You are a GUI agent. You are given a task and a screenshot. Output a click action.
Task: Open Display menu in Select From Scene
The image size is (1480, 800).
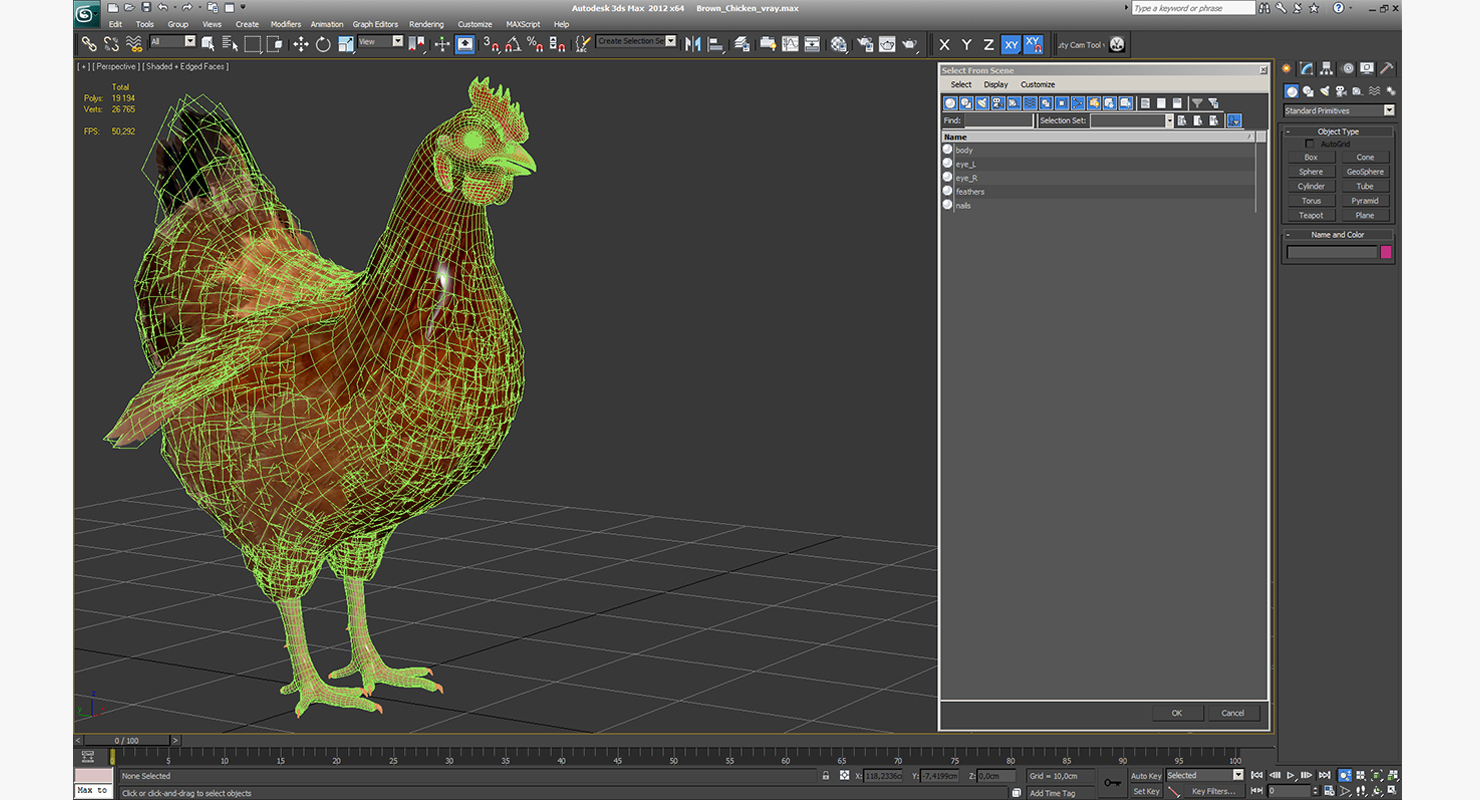tap(996, 85)
